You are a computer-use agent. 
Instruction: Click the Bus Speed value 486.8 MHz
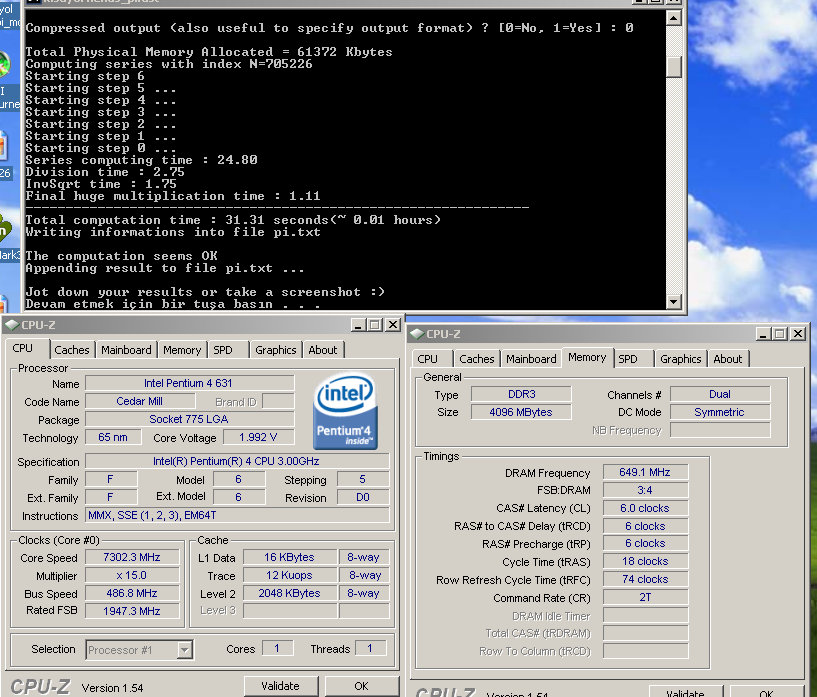(x=132, y=593)
